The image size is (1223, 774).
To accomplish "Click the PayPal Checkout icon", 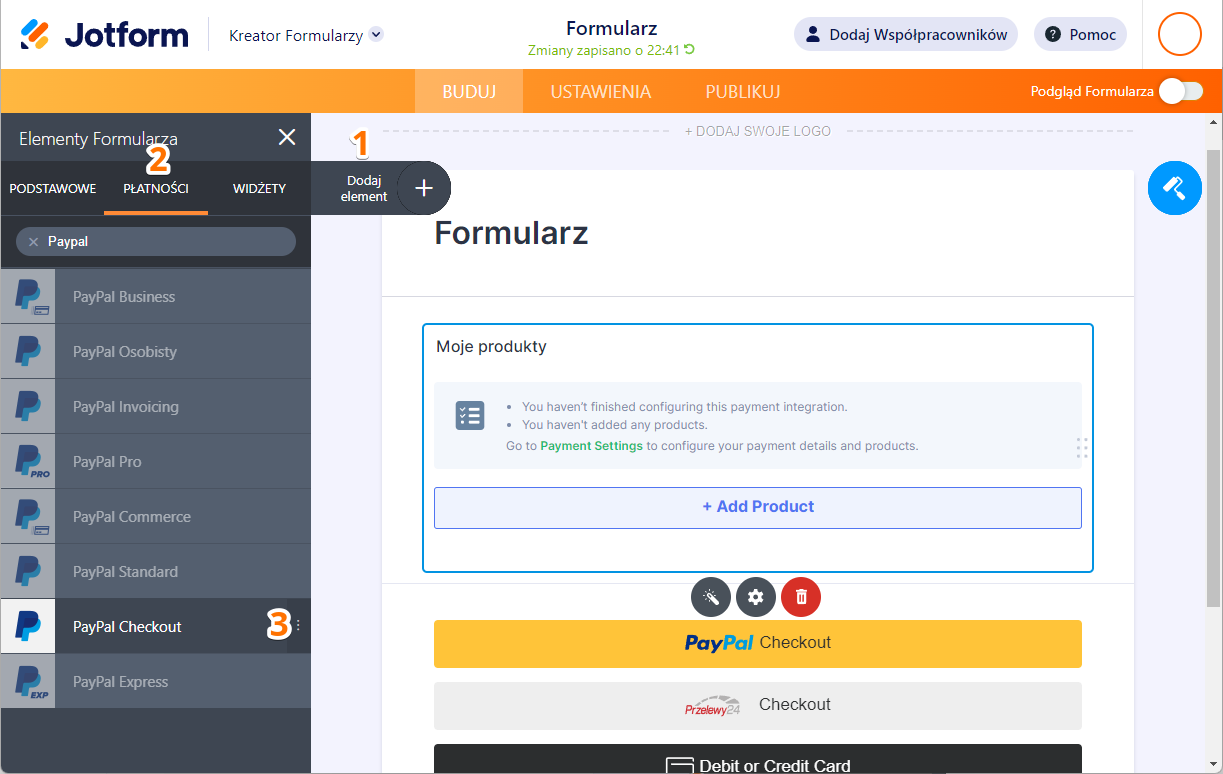I will 28,627.
